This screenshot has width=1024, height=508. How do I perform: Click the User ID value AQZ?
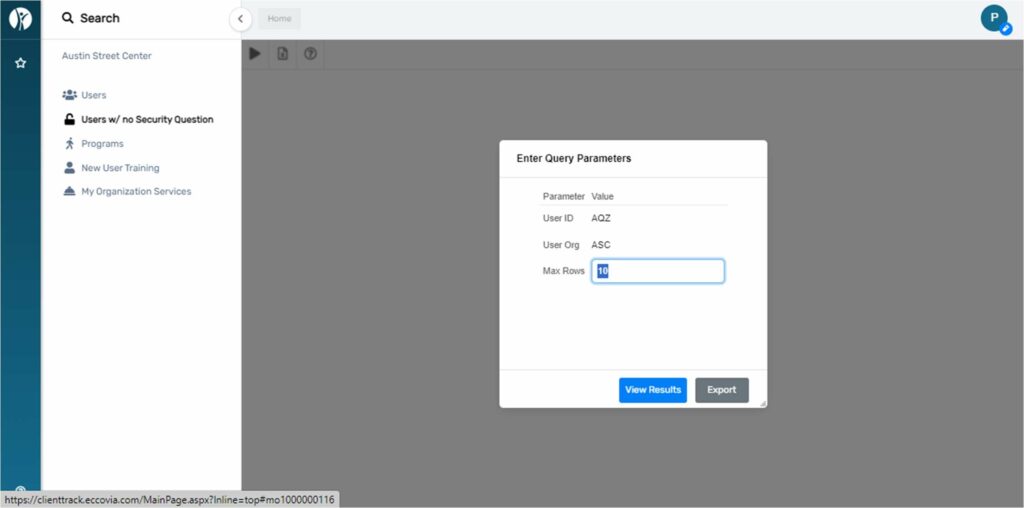point(601,219)
